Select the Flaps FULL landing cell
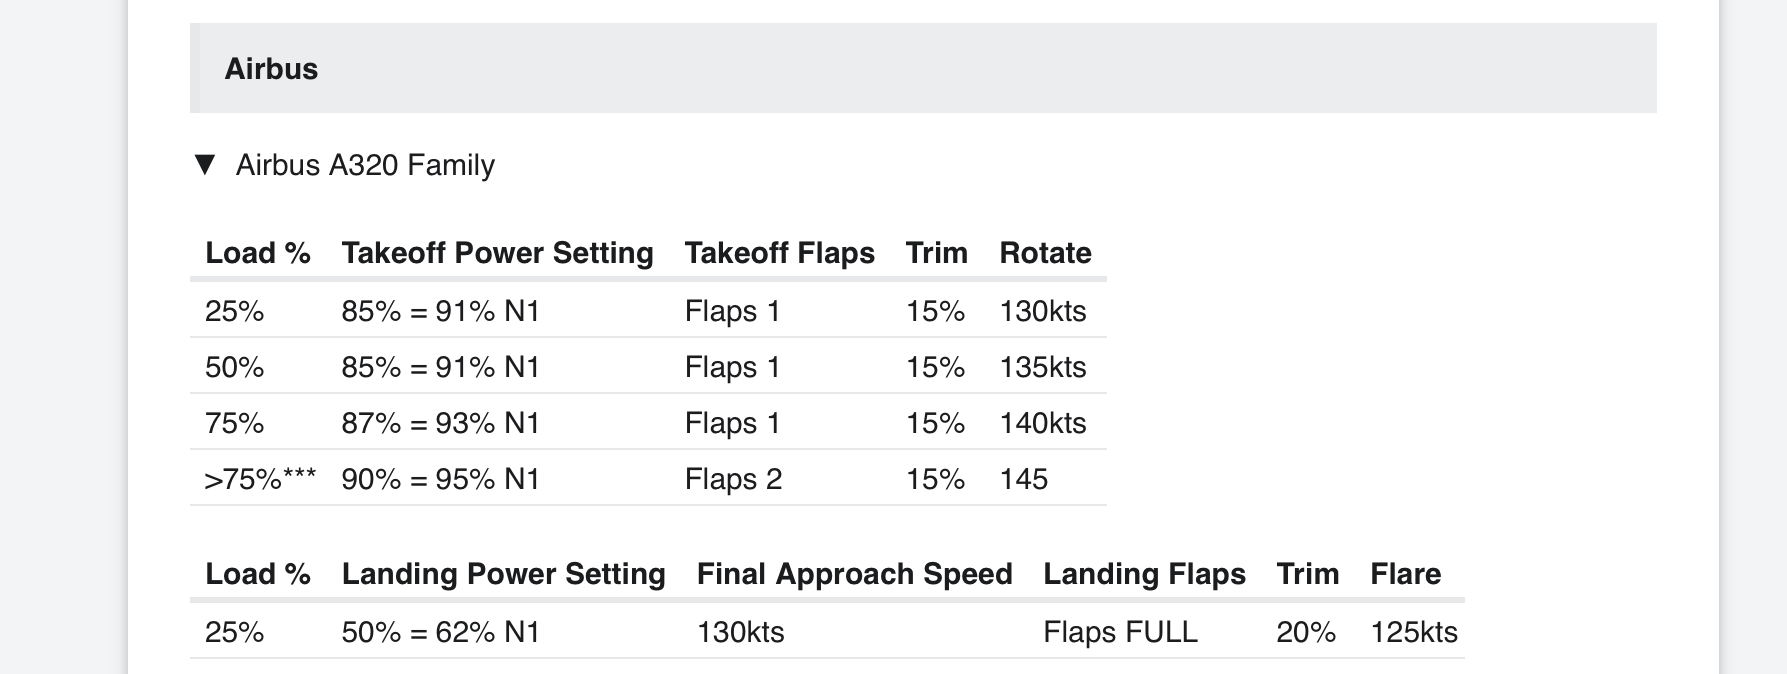The height and width of the screenshot is (674, 1787). click(x=1120, y=632)
